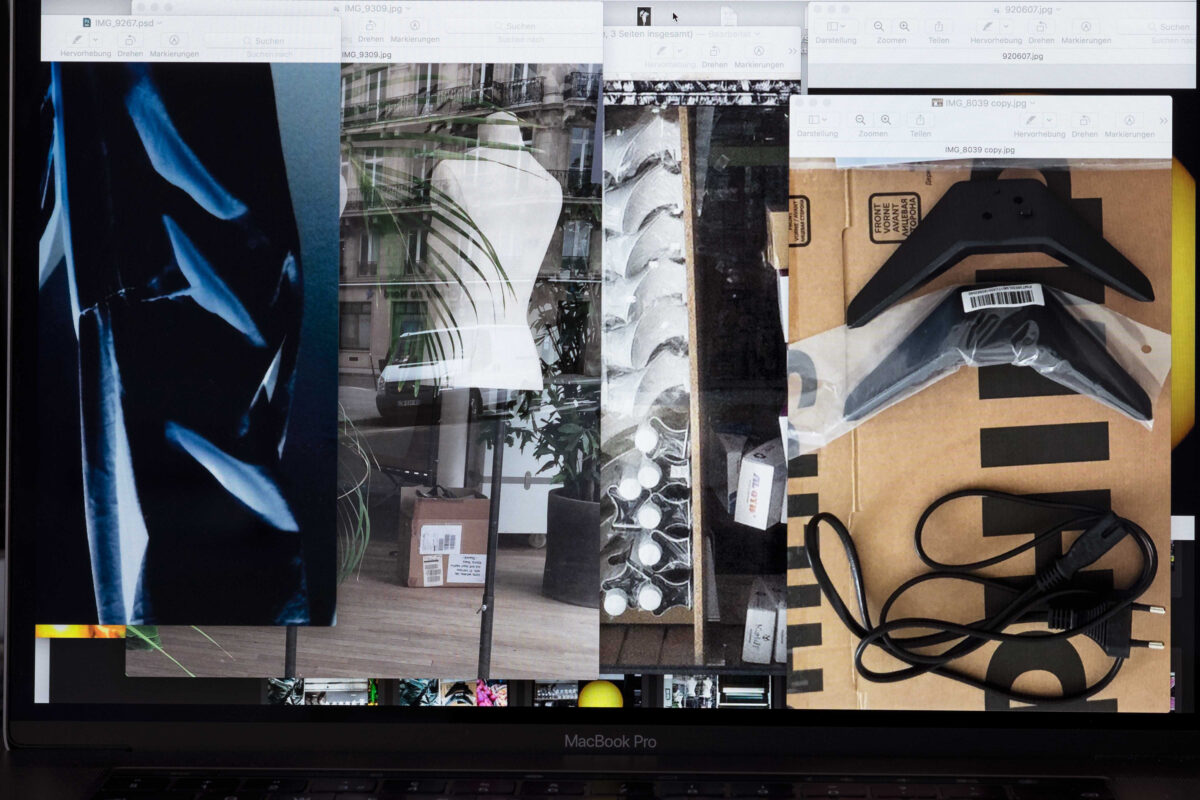The height and width of the screenshot is (800, 1200).
Task: Open Darstellung view menu in 920607.jpg window
Action: (836, 26)
